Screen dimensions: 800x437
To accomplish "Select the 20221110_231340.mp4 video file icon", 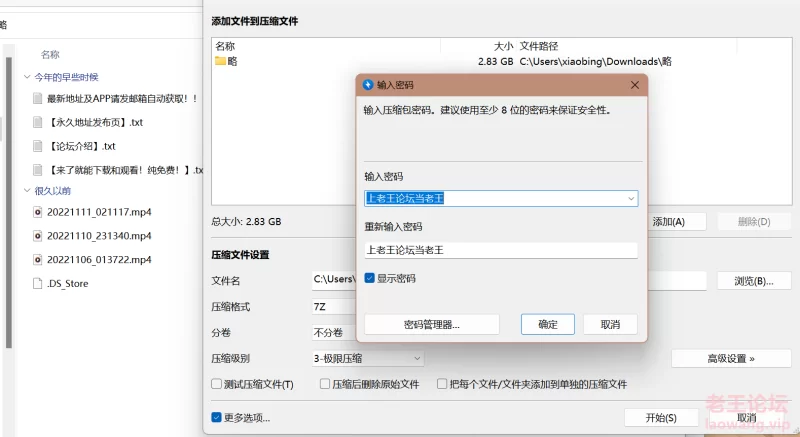I will tap(37, 236).
